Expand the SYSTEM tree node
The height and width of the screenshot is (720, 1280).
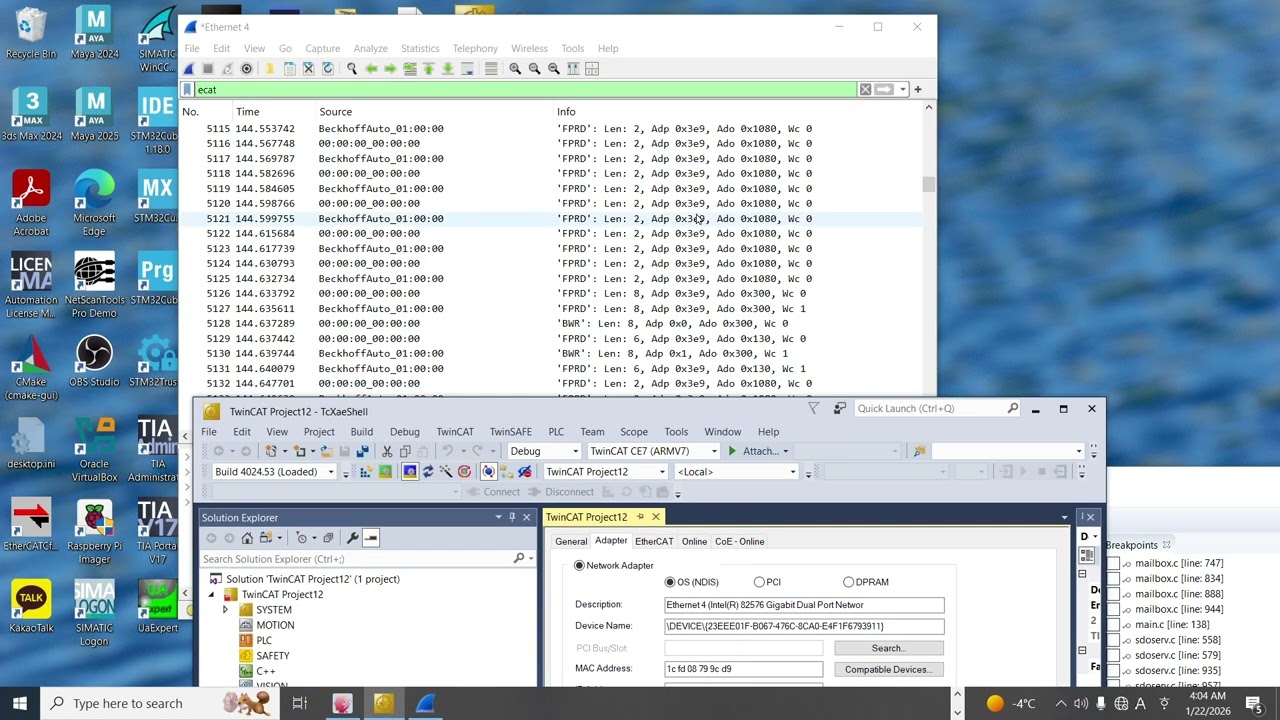225,610
